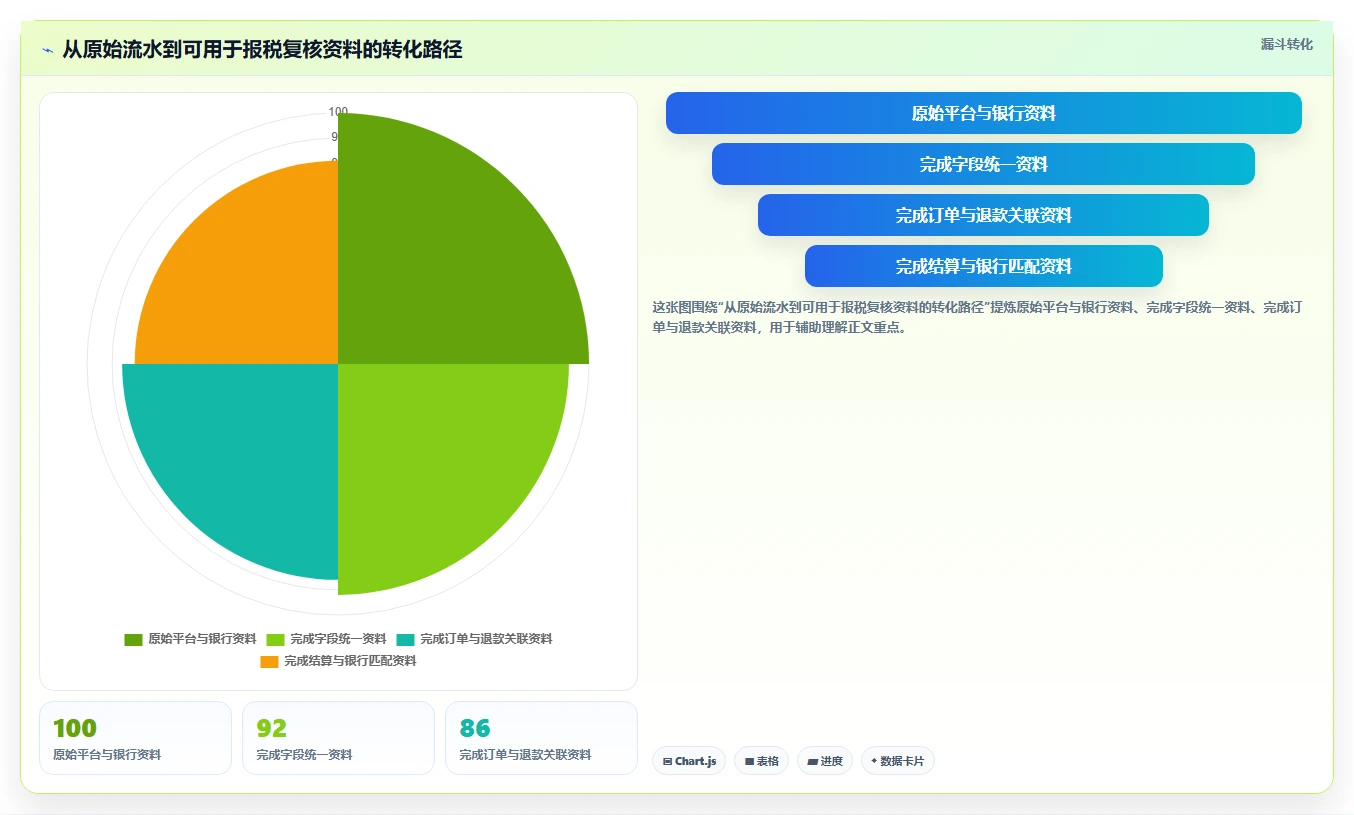Screen dimensions: 1354x815
Task: Open the Chart.js chip
Action: pos(689,761)
